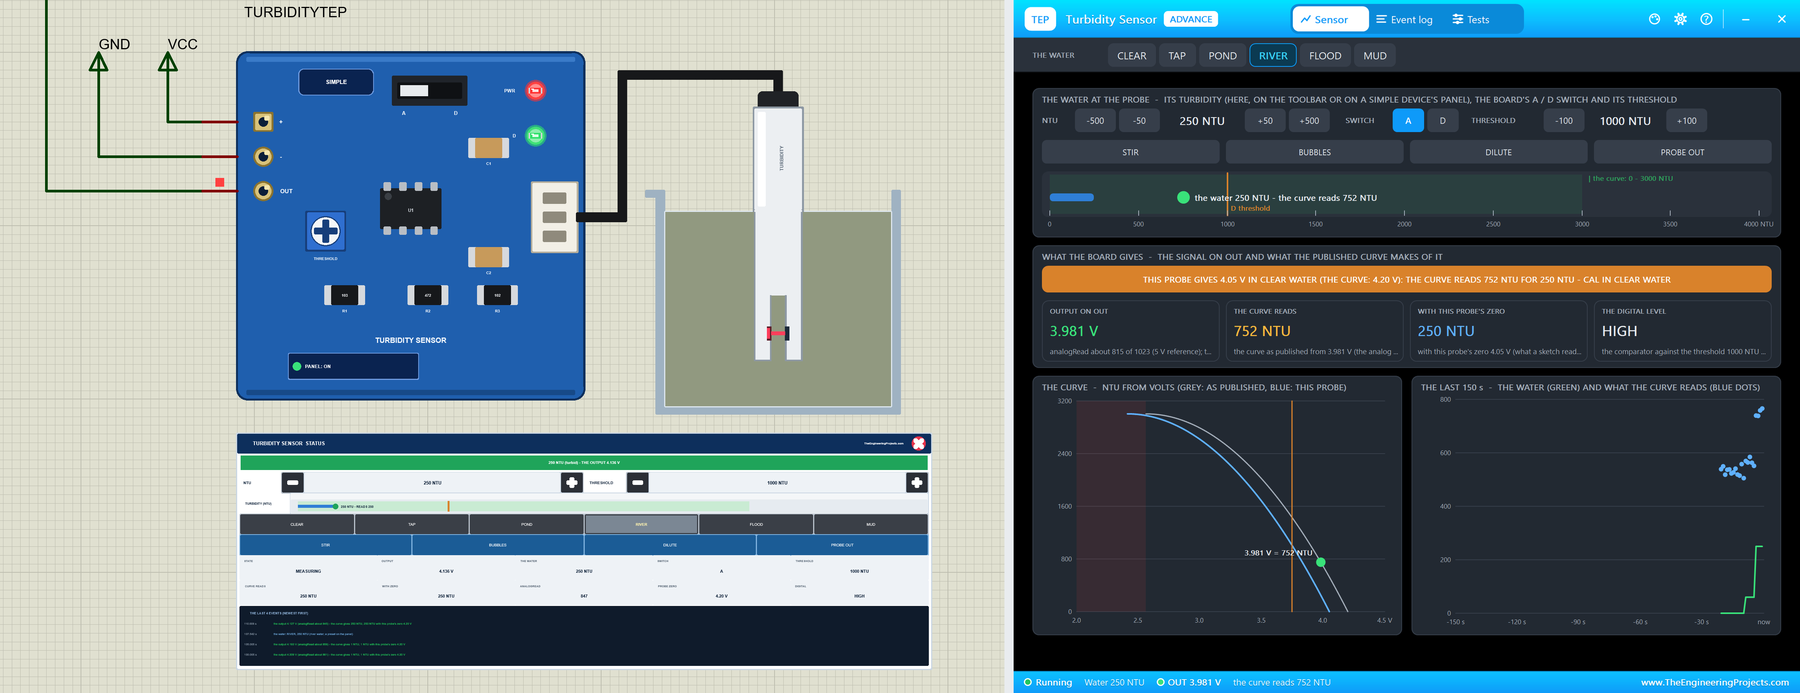
Task: Select resistor R3 on the board
Action: 497,295
